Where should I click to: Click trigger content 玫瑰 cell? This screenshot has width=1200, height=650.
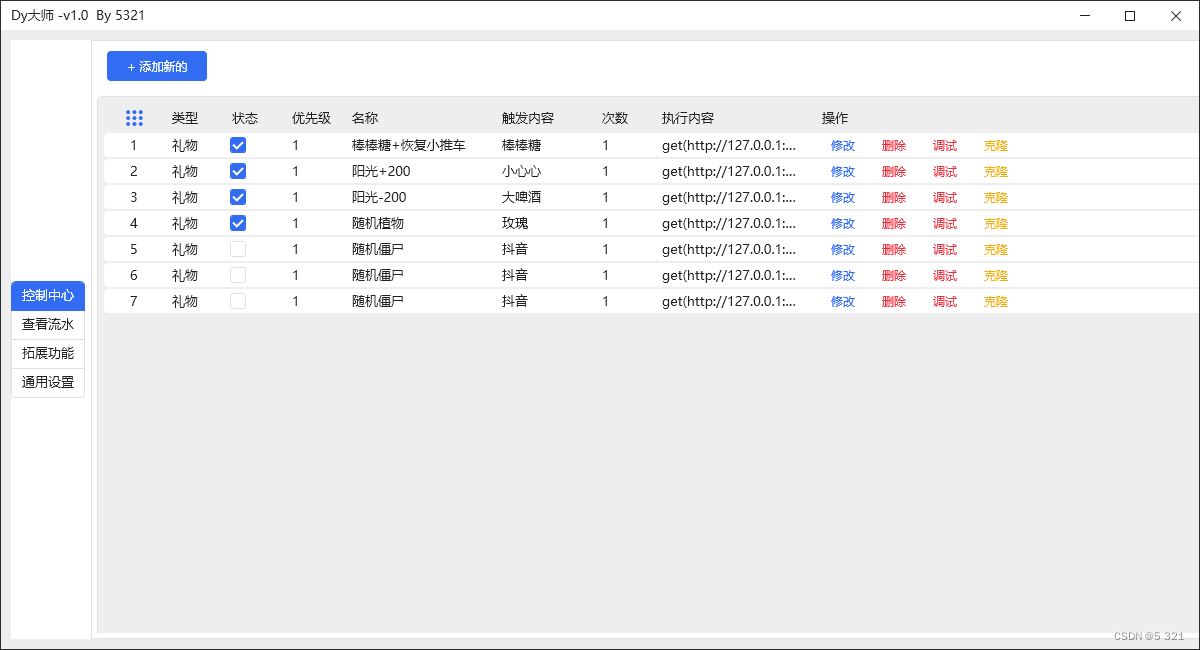515,223
